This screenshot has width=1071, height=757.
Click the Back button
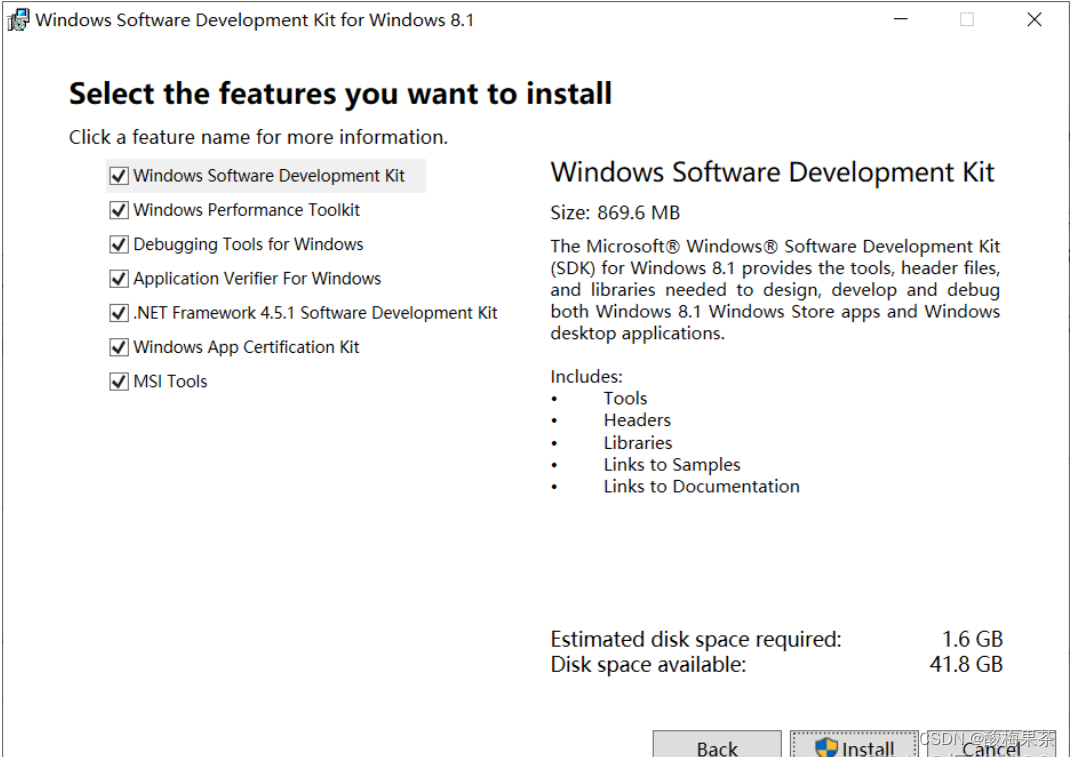tap(717, 744)
